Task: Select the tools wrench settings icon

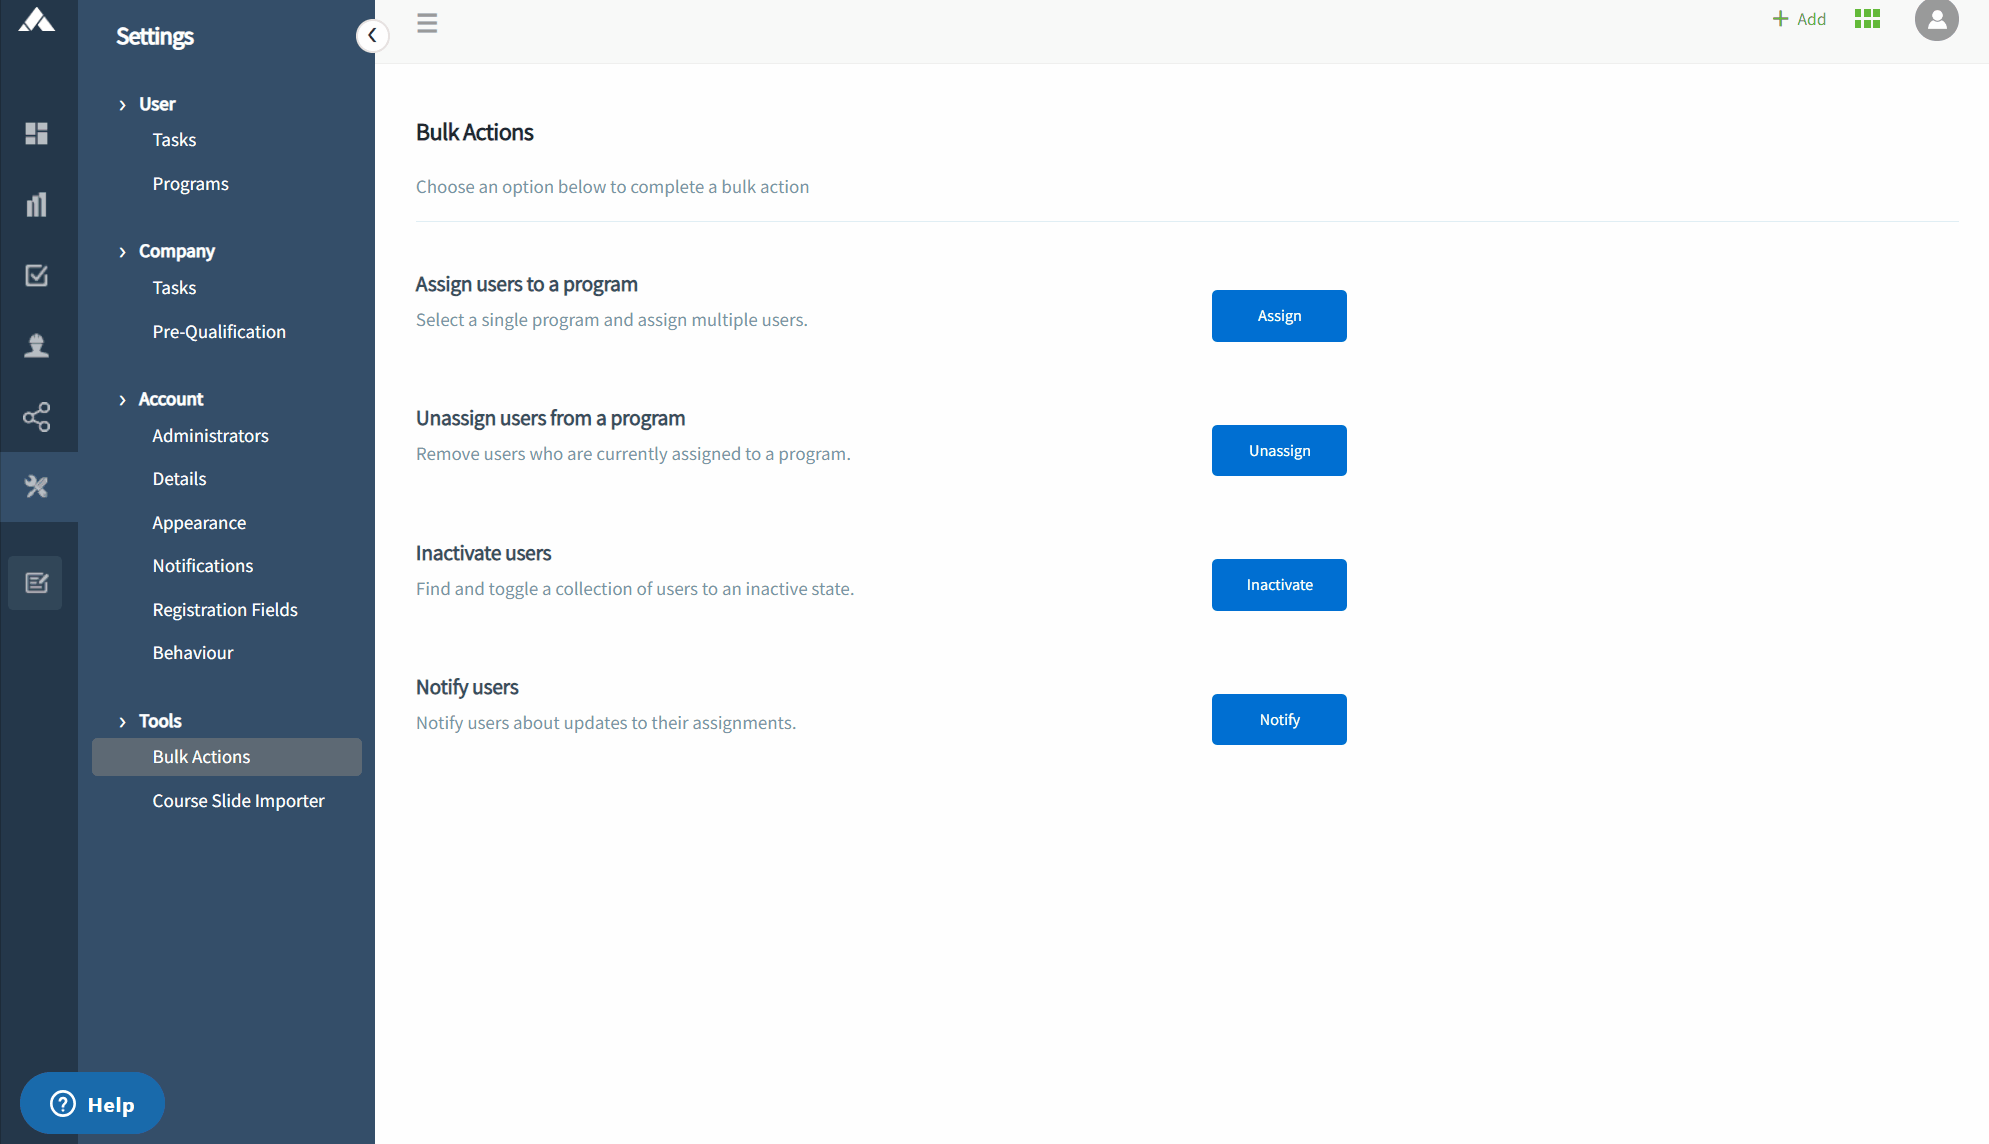Action: [37, 487]
